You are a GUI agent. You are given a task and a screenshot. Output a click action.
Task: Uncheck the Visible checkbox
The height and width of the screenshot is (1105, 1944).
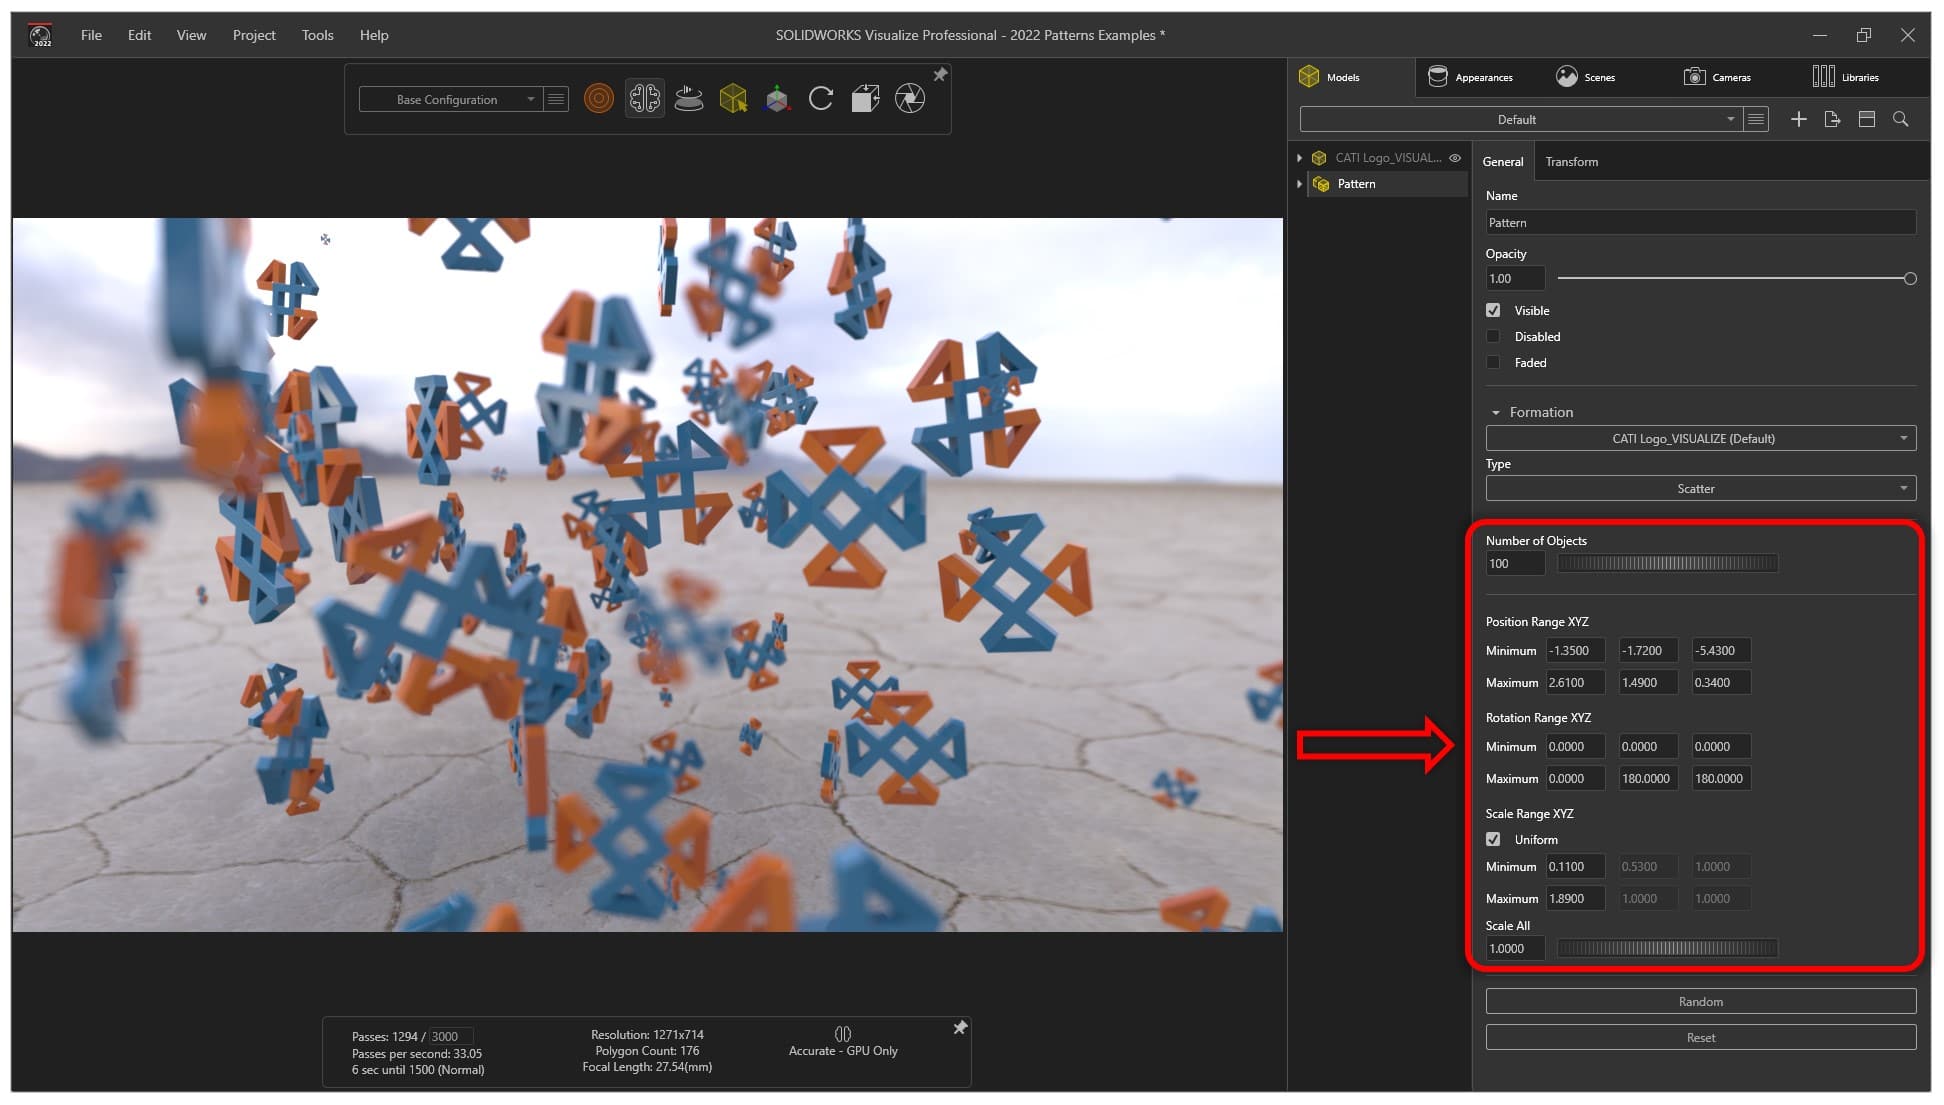point(1493,310)
